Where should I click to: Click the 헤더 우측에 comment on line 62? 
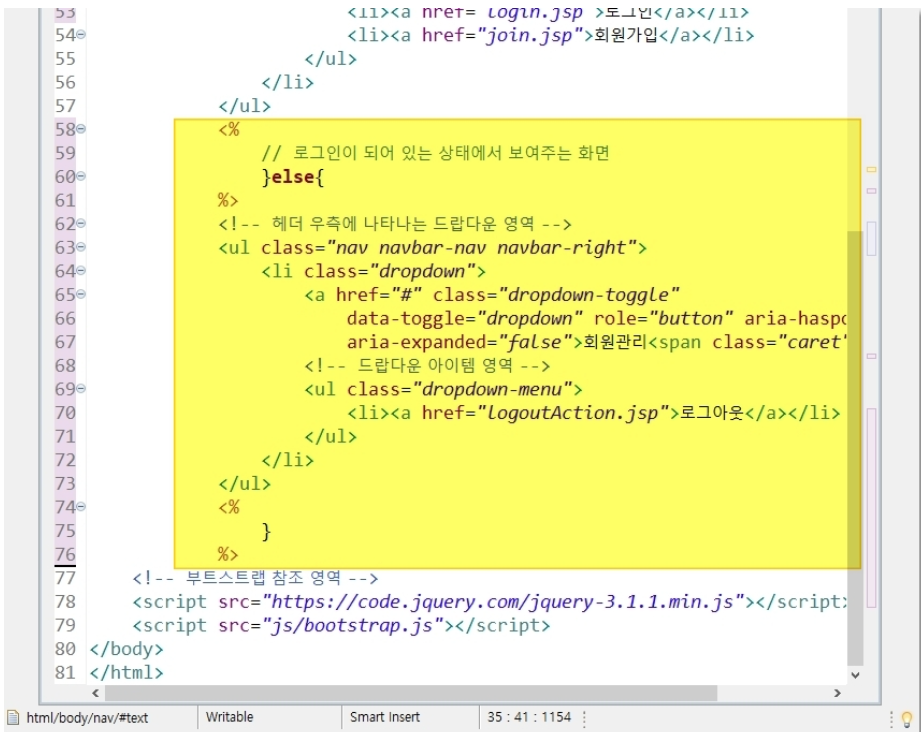tap(394, 224)
